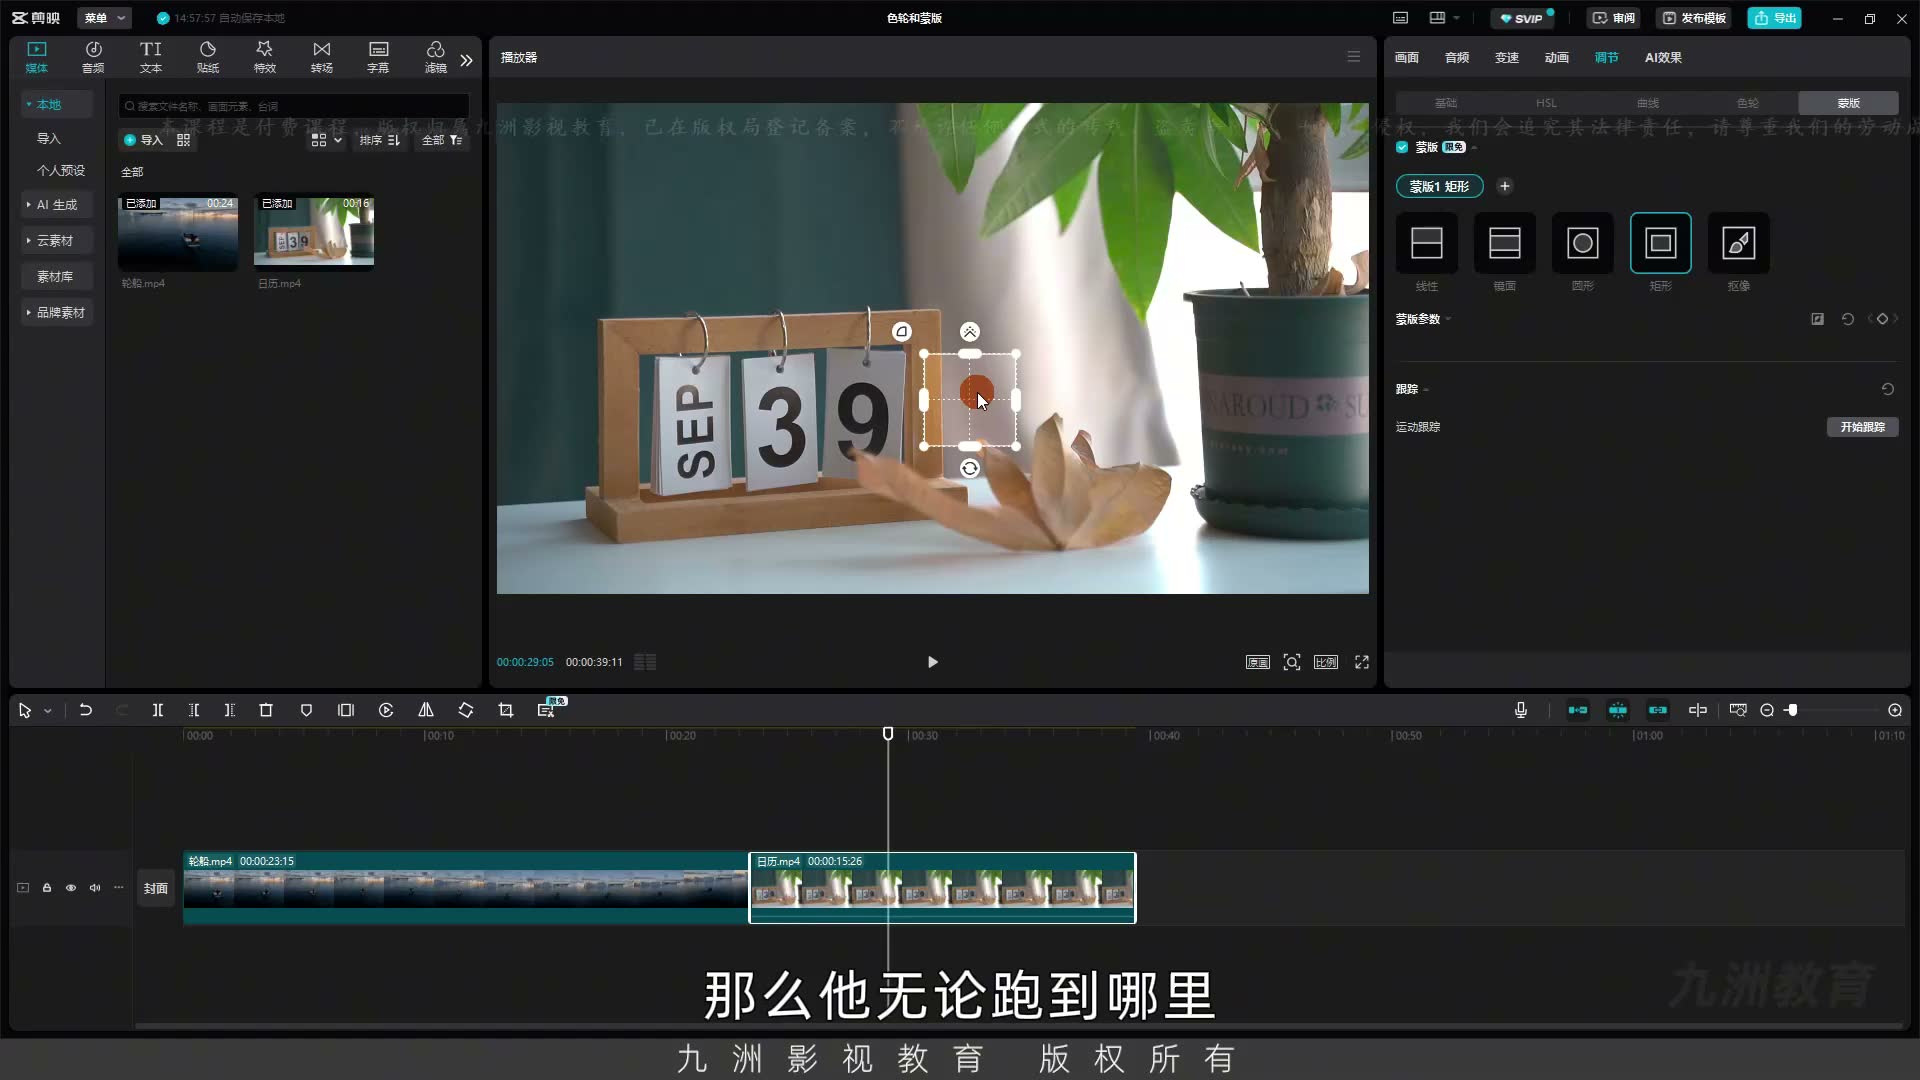Select the 镜面 mirror mask shape
The height and width of the screenshot is (1080, 1920).
point(1505,243)
